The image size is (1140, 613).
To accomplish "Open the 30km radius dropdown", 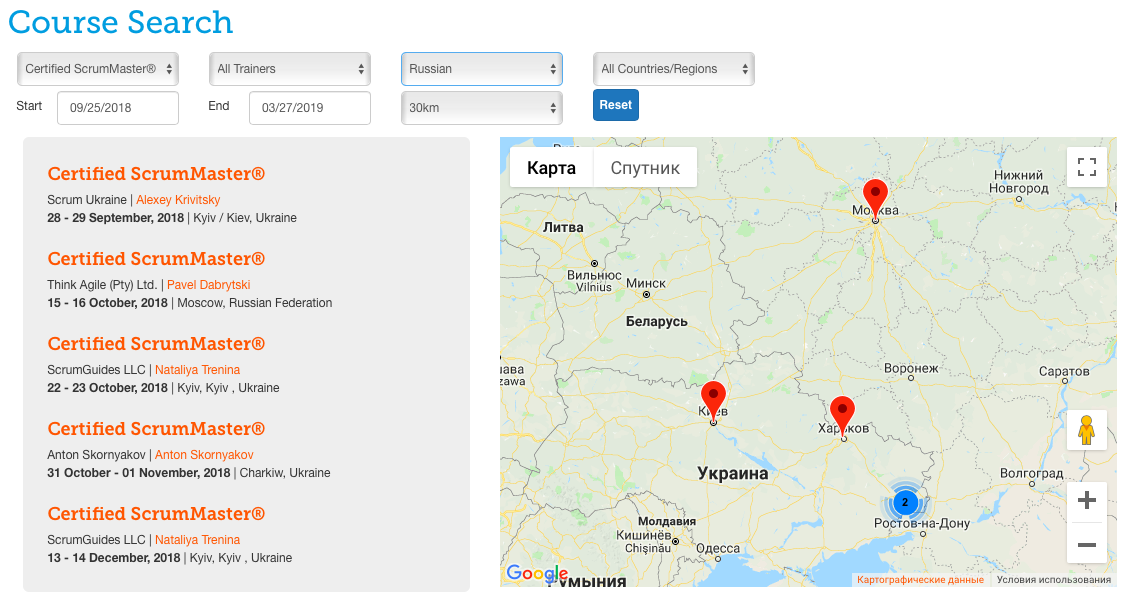I will click(x=481, y=108).
